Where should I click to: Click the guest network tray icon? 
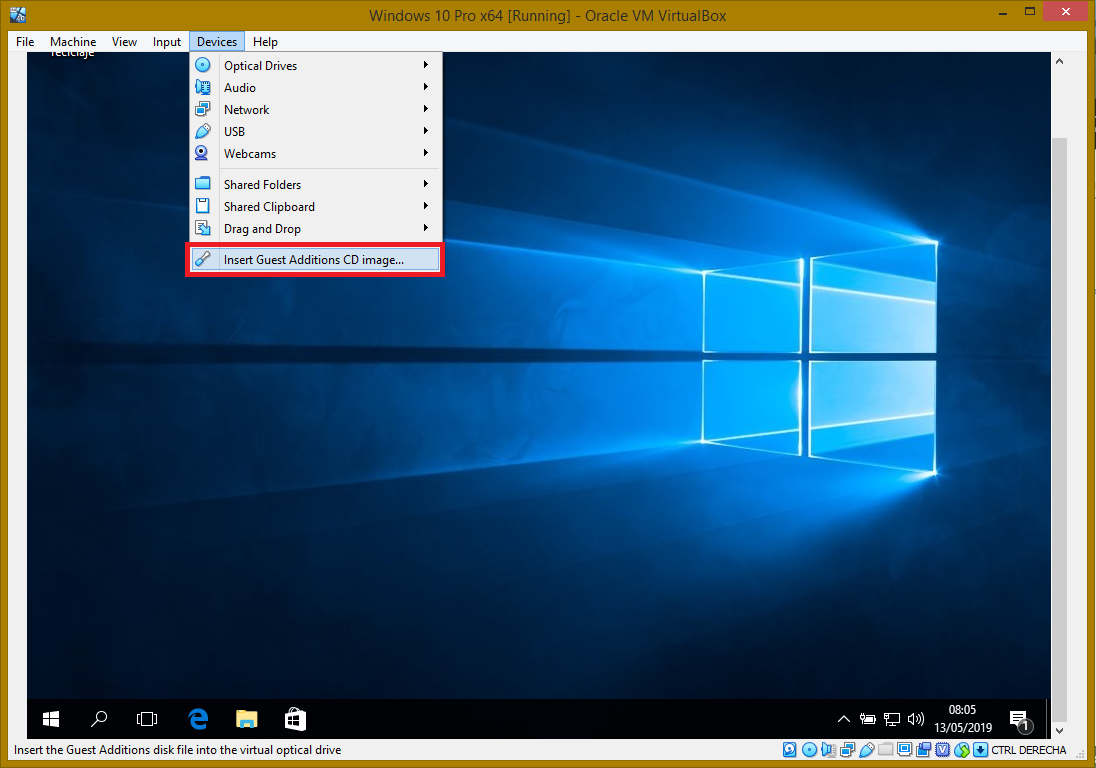point(892,718)
